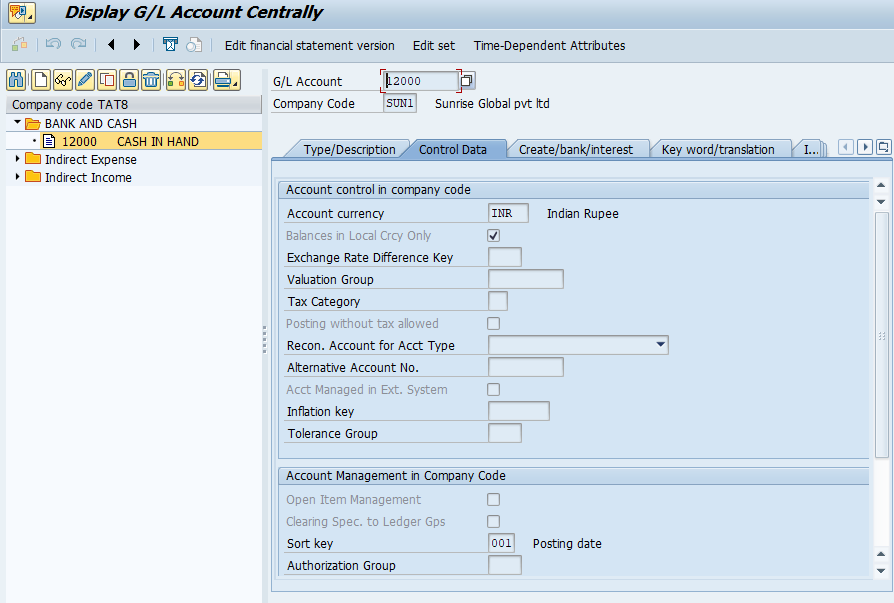Click the Company code TAT8 tree header

coord(135,104)
